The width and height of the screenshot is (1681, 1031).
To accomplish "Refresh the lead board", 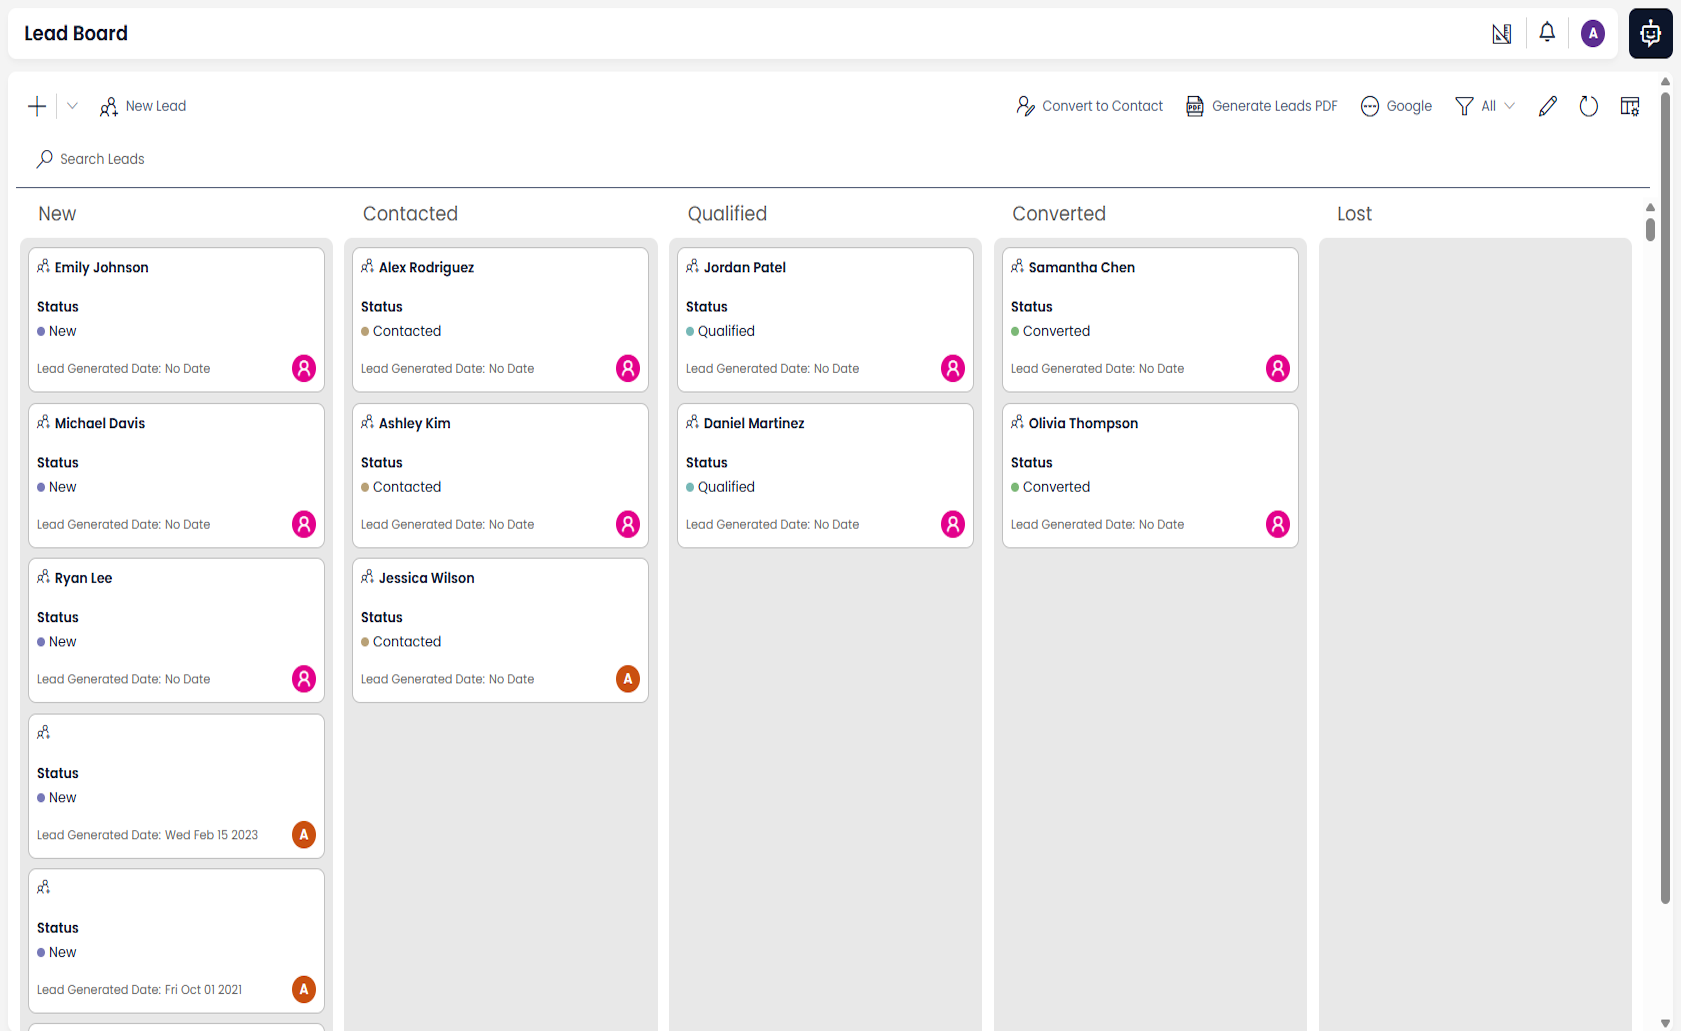I will click(x=1589, y=106).
